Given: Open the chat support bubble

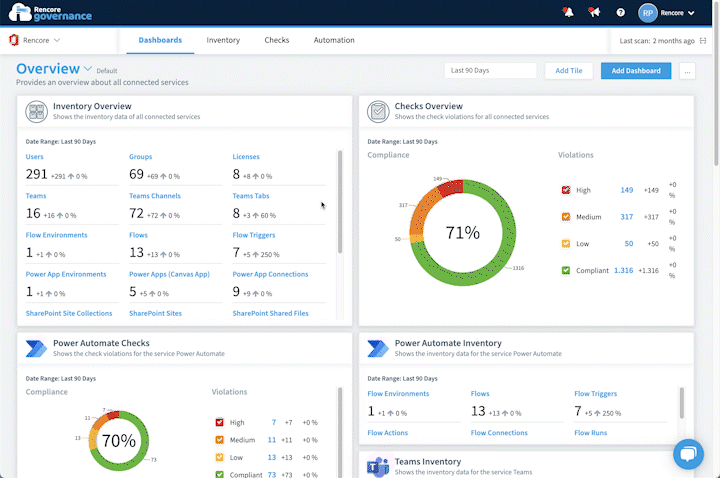Looking at the screenshot, I should pos(688,454).
